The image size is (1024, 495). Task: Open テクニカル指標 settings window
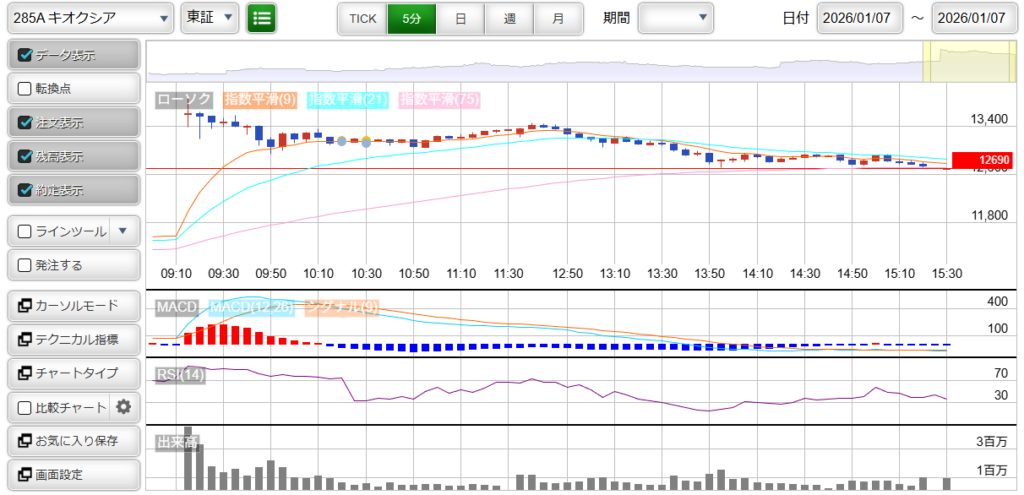pyautogui.click(x=72, y=340)
